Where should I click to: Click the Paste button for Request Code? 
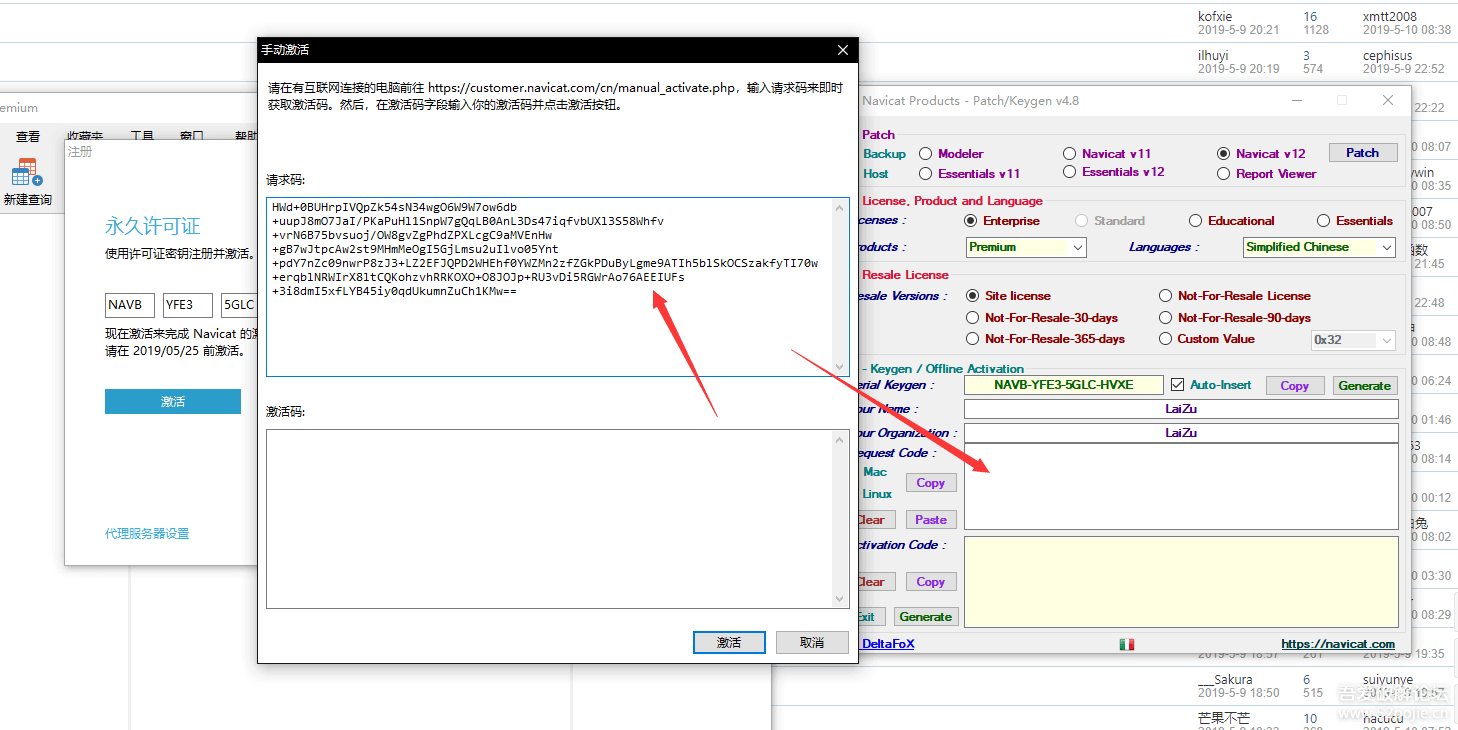(931, 520)
